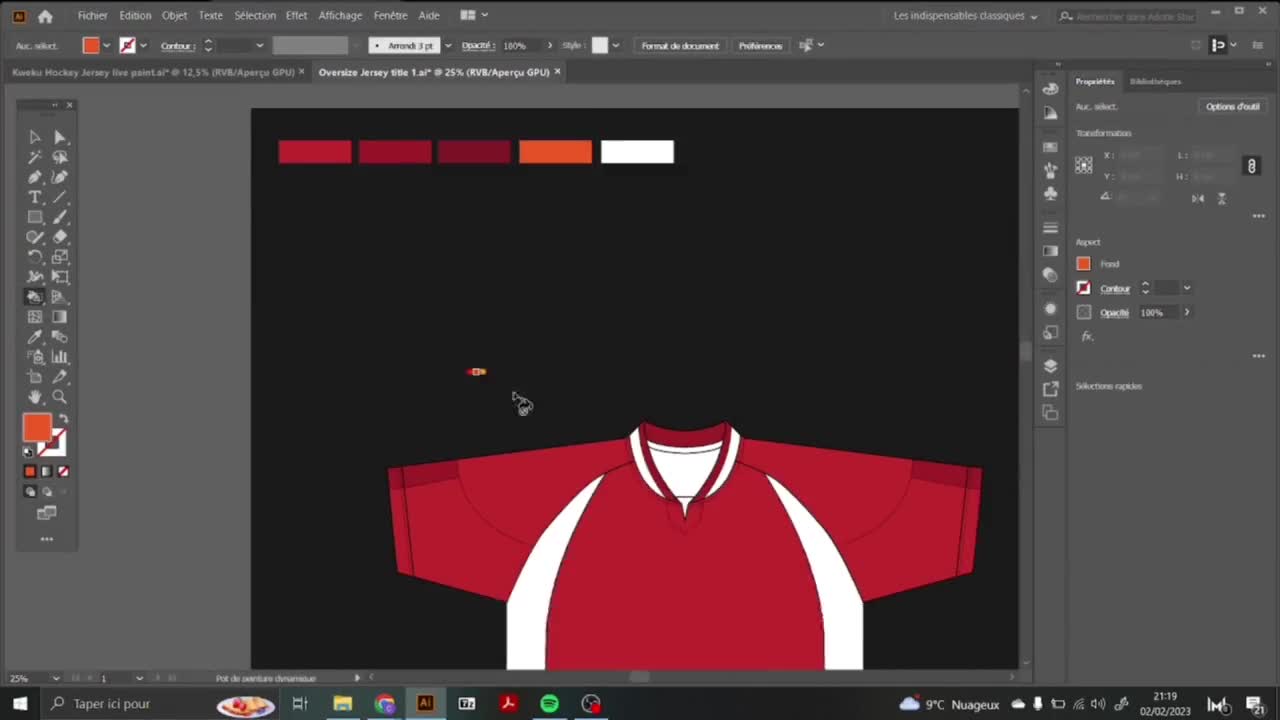Viewport: 1280px width, 720px height.
Task: Open Edit Toolbar three-dots button
Action: point(46,539)
